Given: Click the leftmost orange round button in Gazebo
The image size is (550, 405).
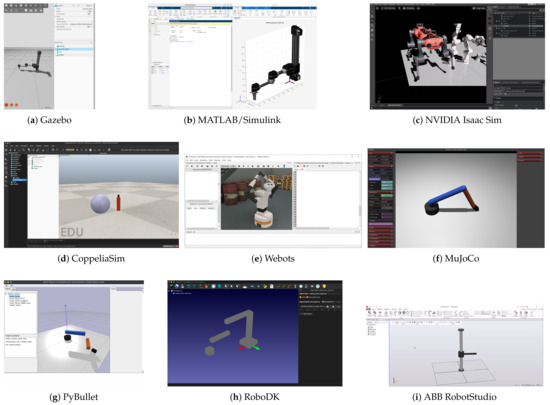Looking at the screenshot, I should coord(6,104).
